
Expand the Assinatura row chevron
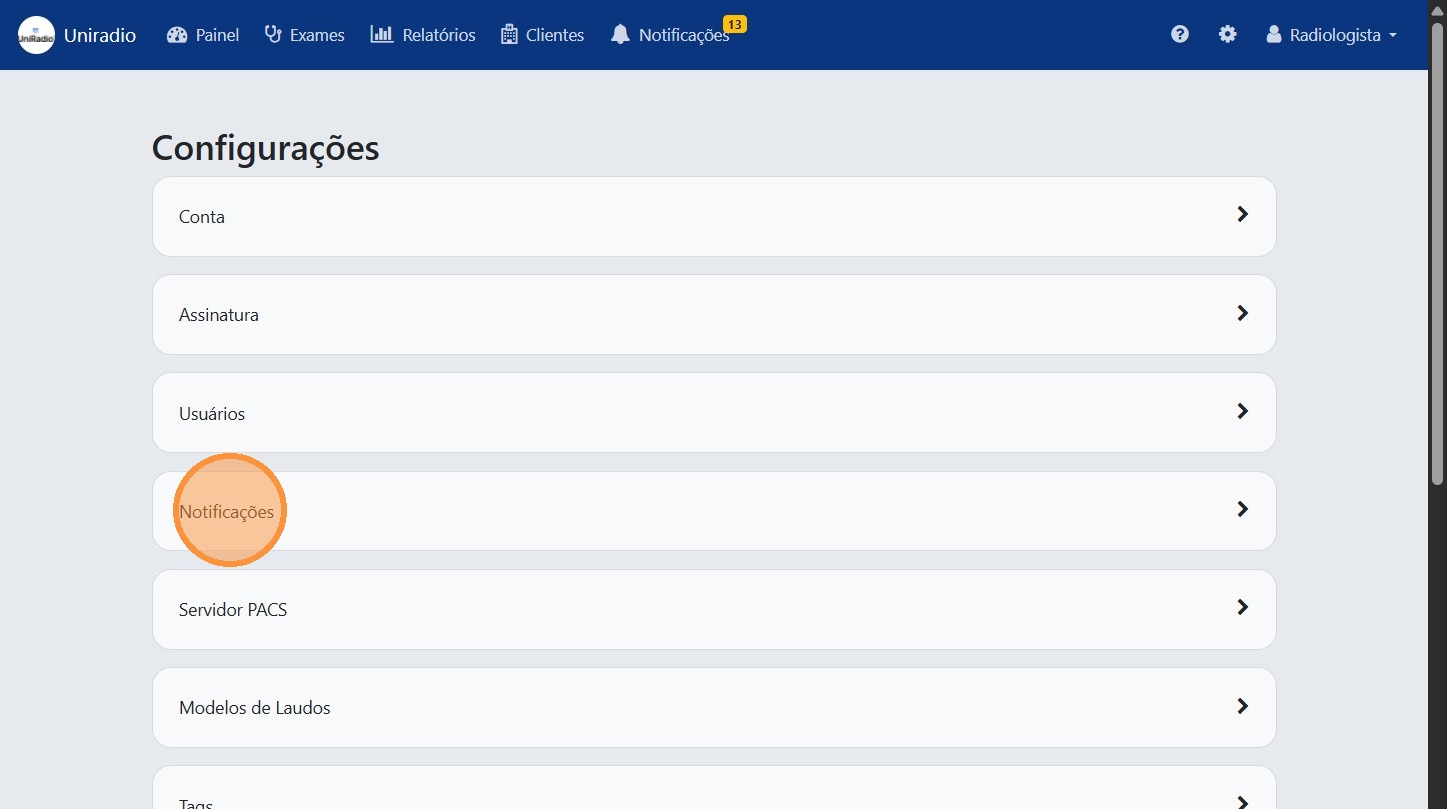[x=1242, y=313]
